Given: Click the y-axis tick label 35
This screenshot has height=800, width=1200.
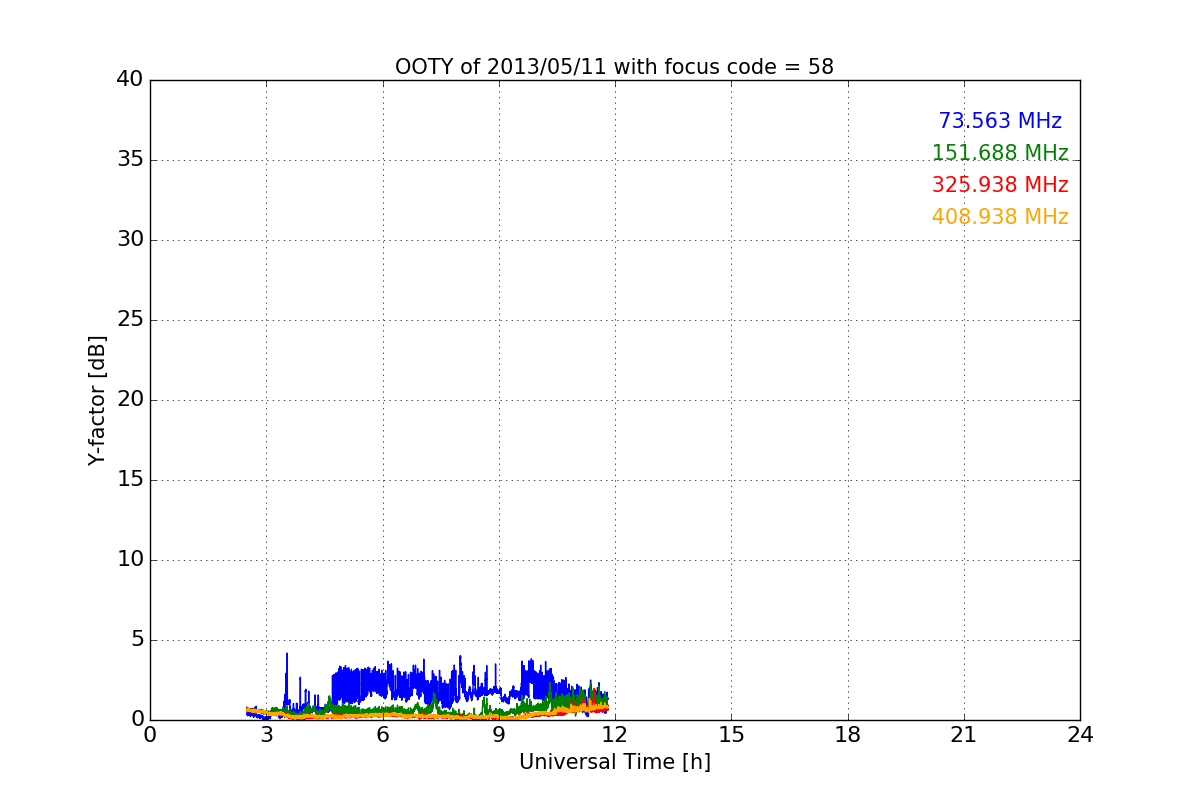Looking at the screenshot, I should pyautogui.click(x=130, y=160).
